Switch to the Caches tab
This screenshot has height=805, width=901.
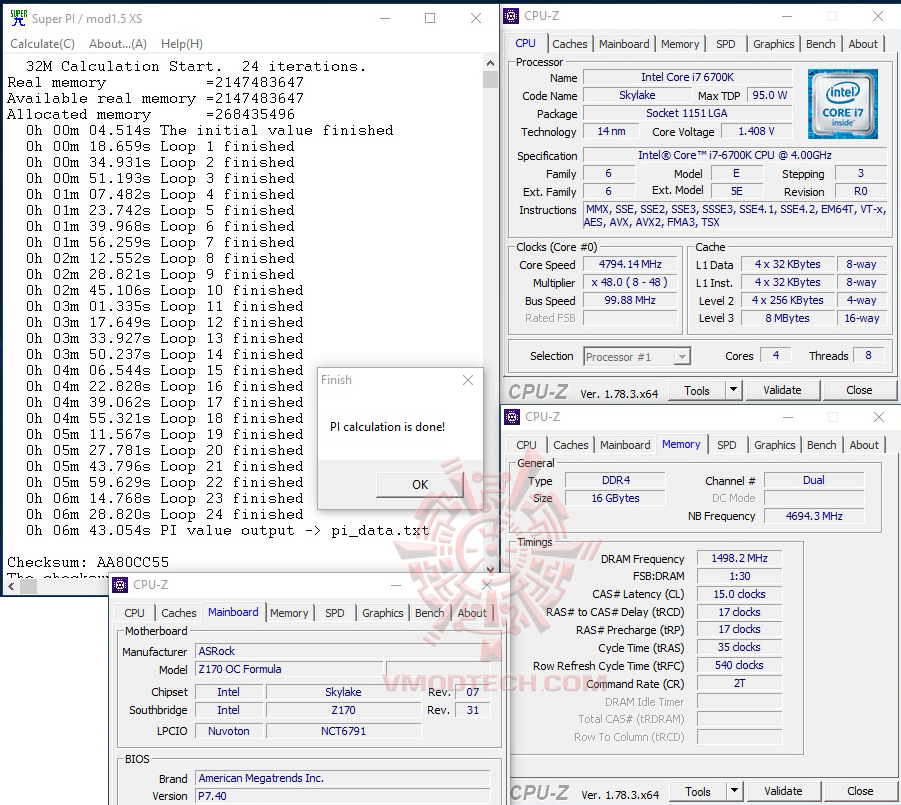(x=570, y=43)
